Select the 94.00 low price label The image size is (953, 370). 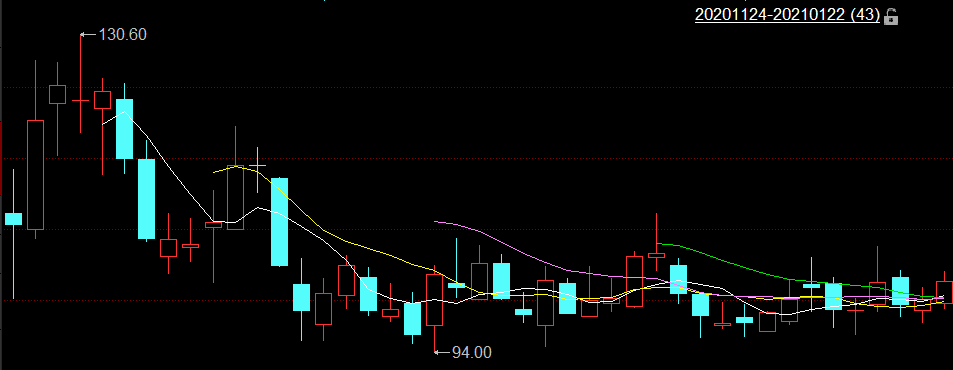[x=472, y=352]
